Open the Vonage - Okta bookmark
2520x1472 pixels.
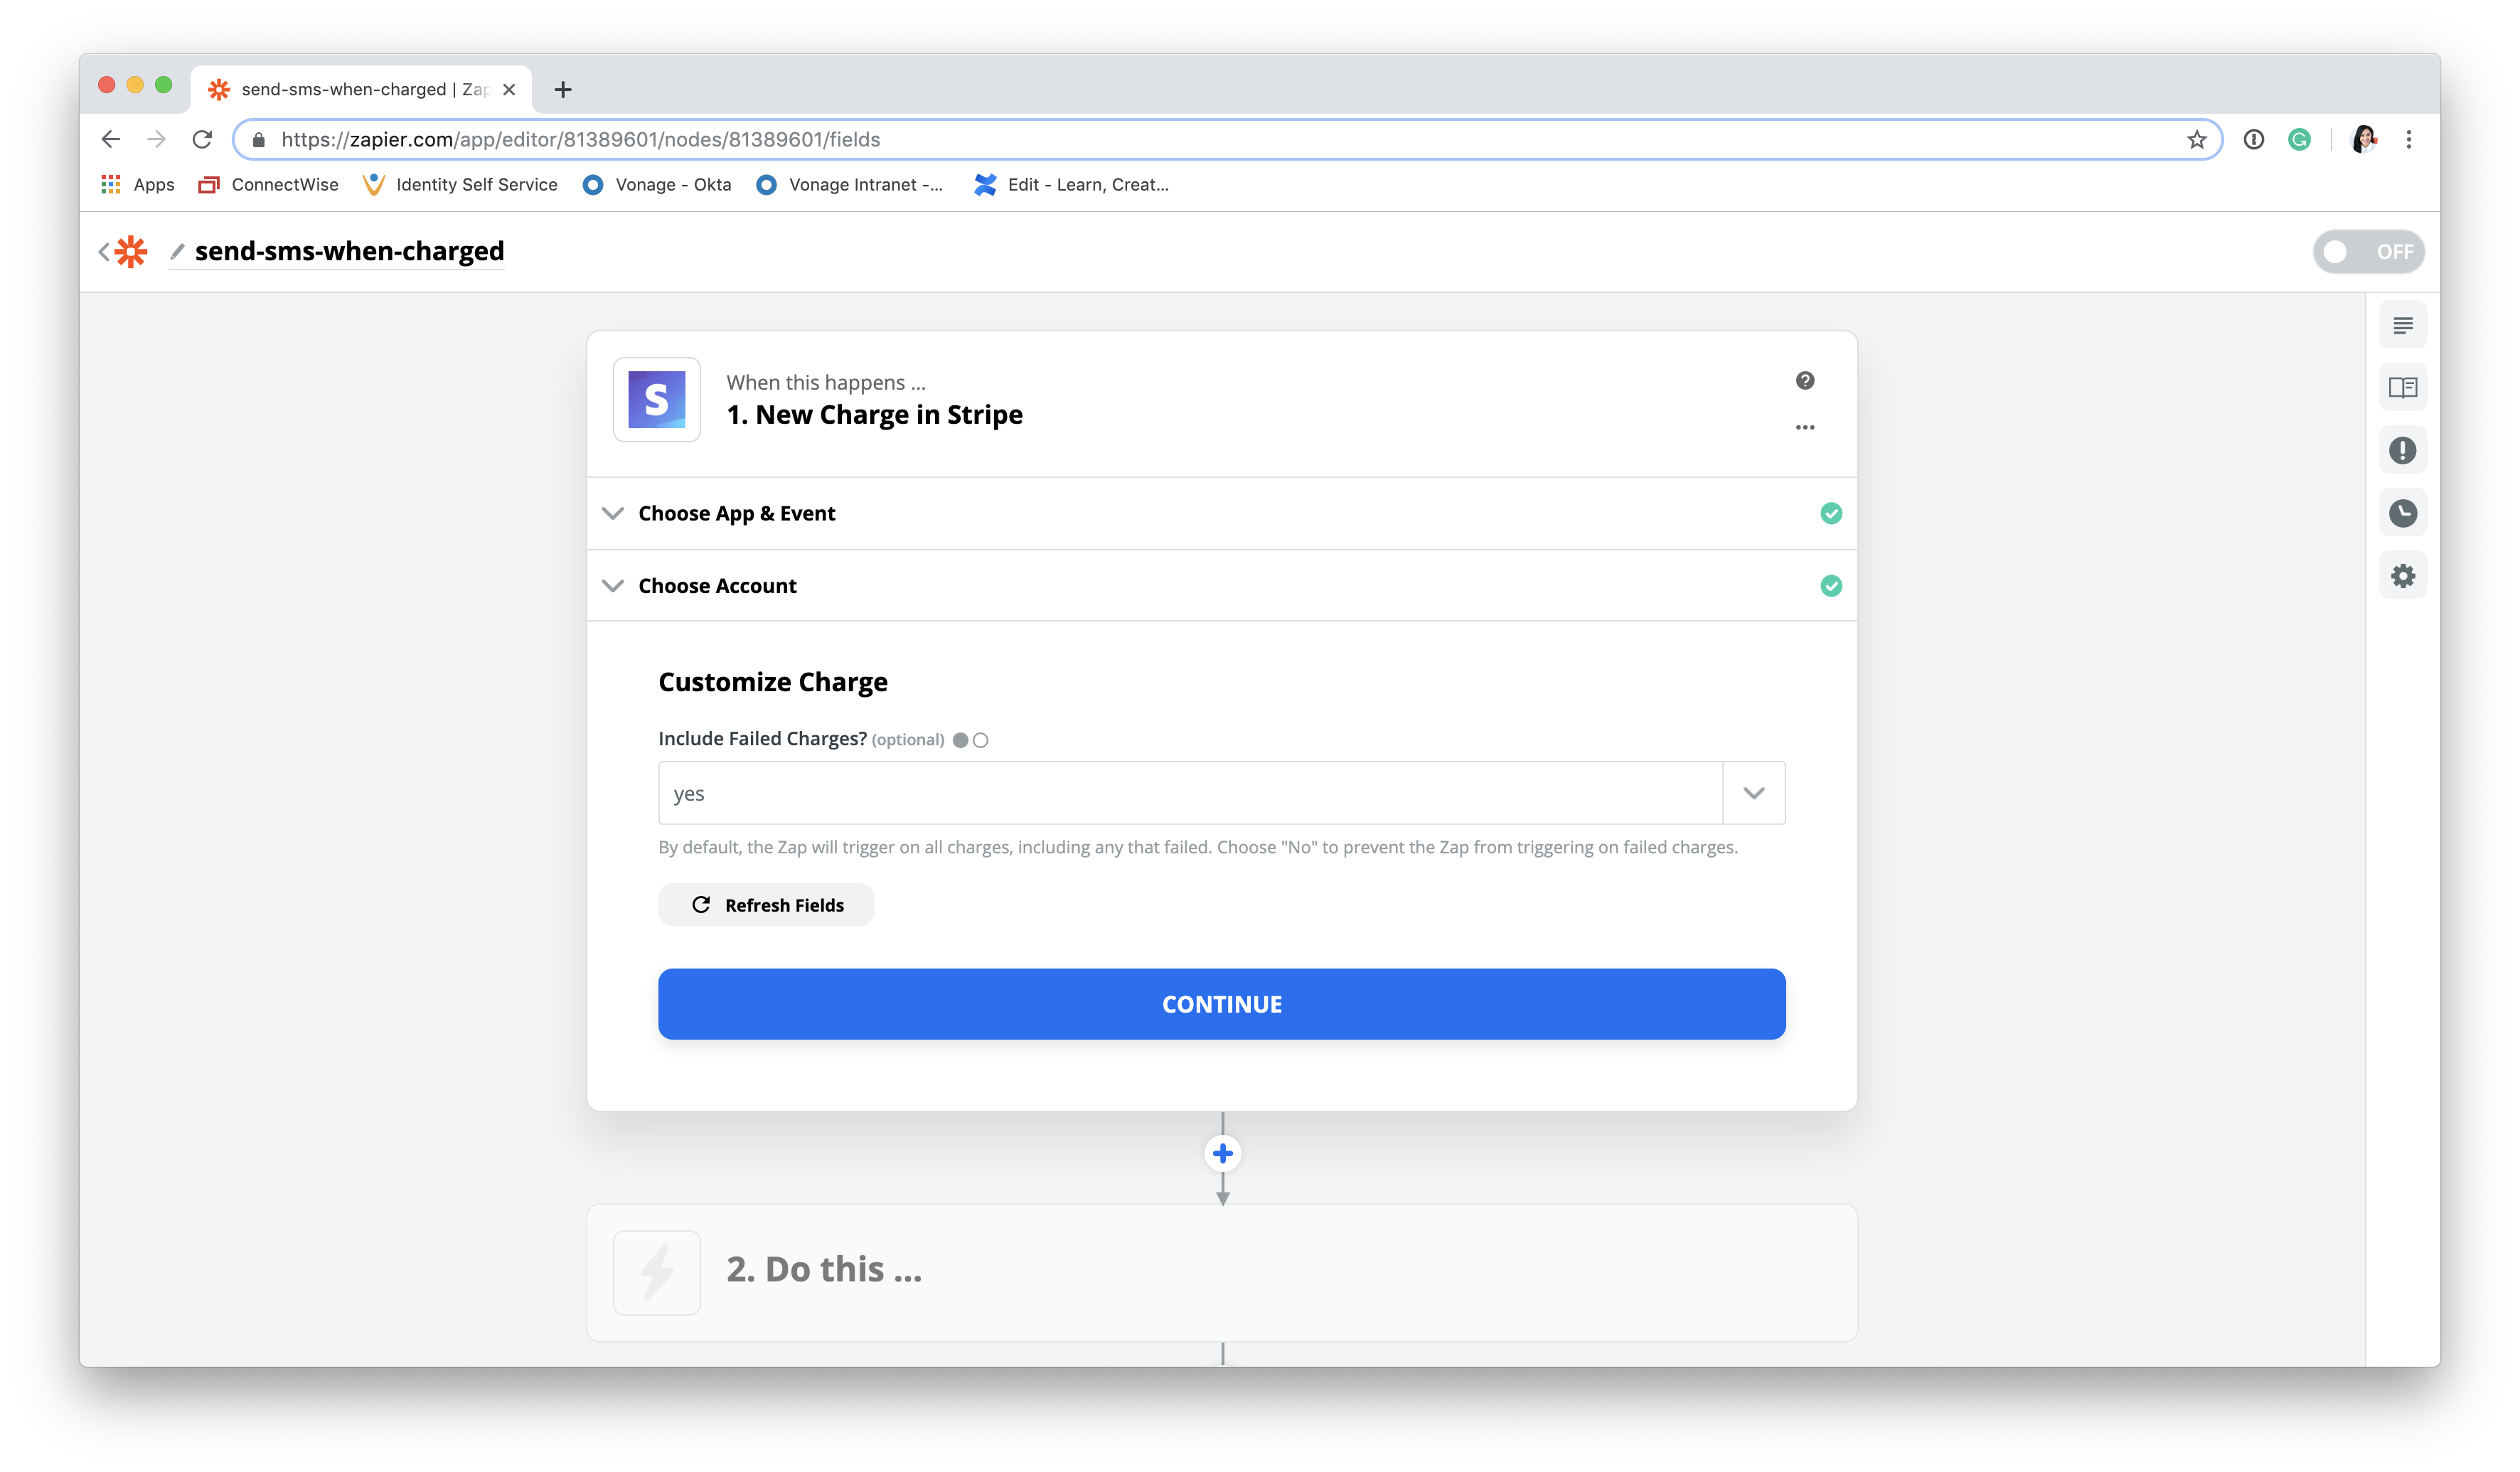coord(657,185)
